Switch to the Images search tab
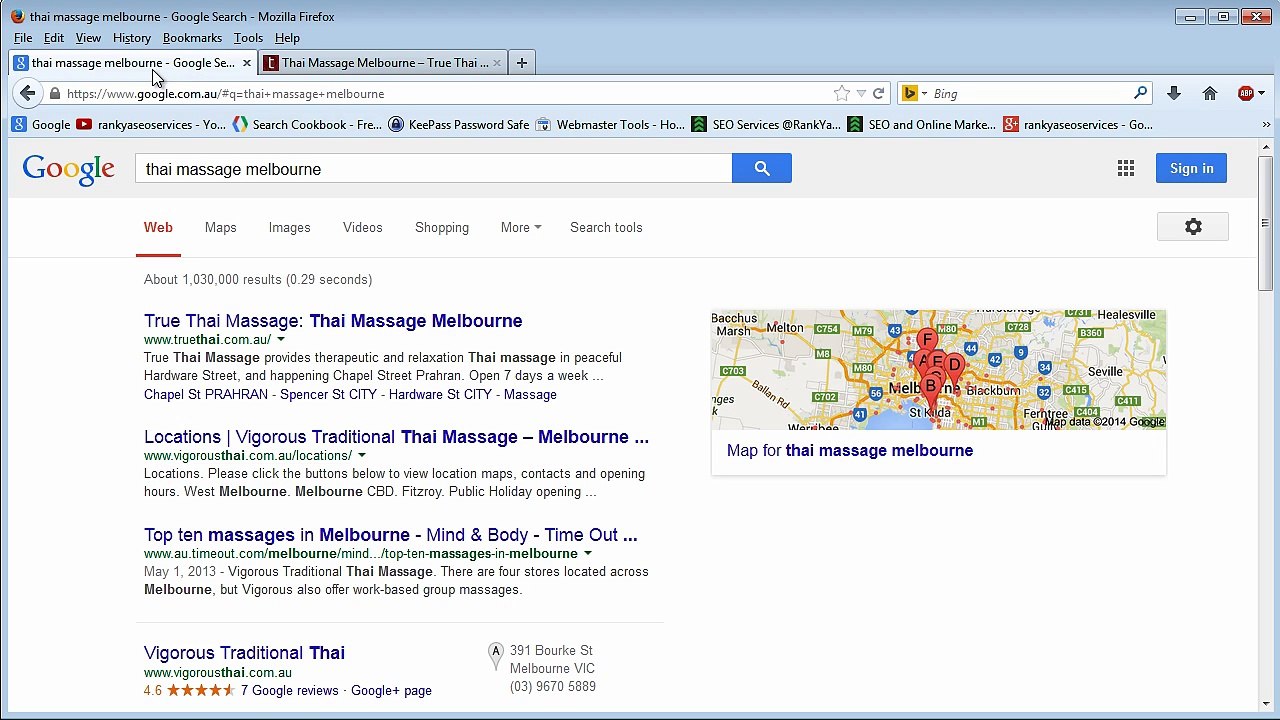 (289, 227)
